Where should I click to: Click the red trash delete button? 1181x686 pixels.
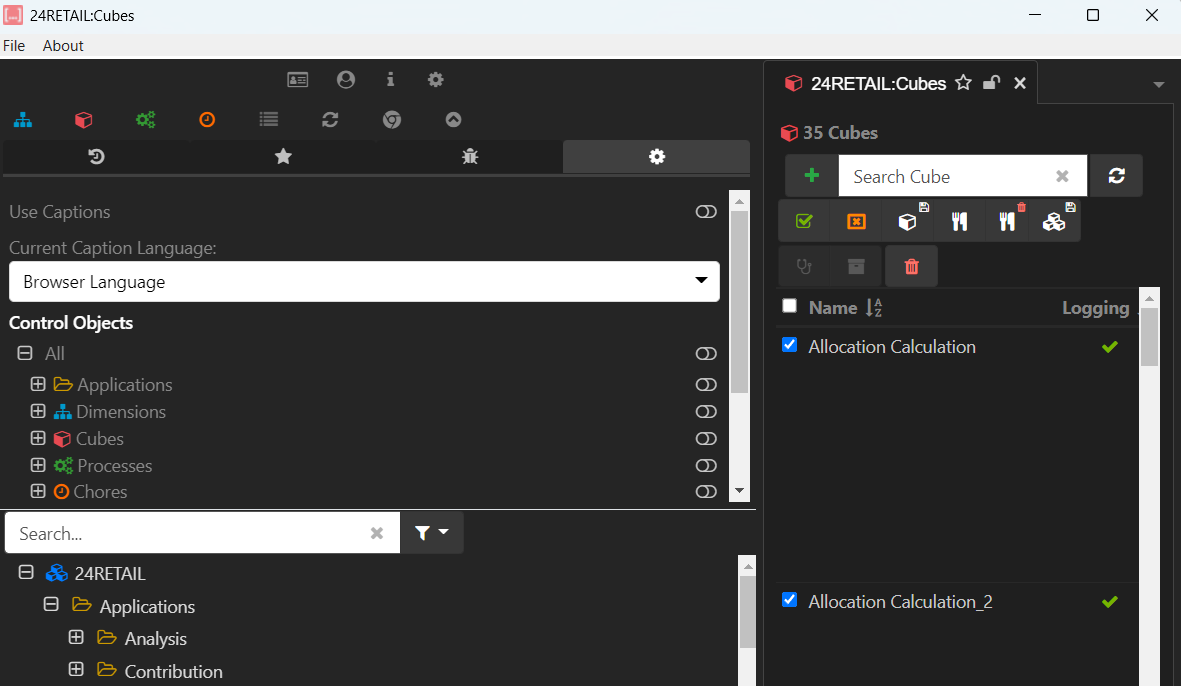click(911, 267)
